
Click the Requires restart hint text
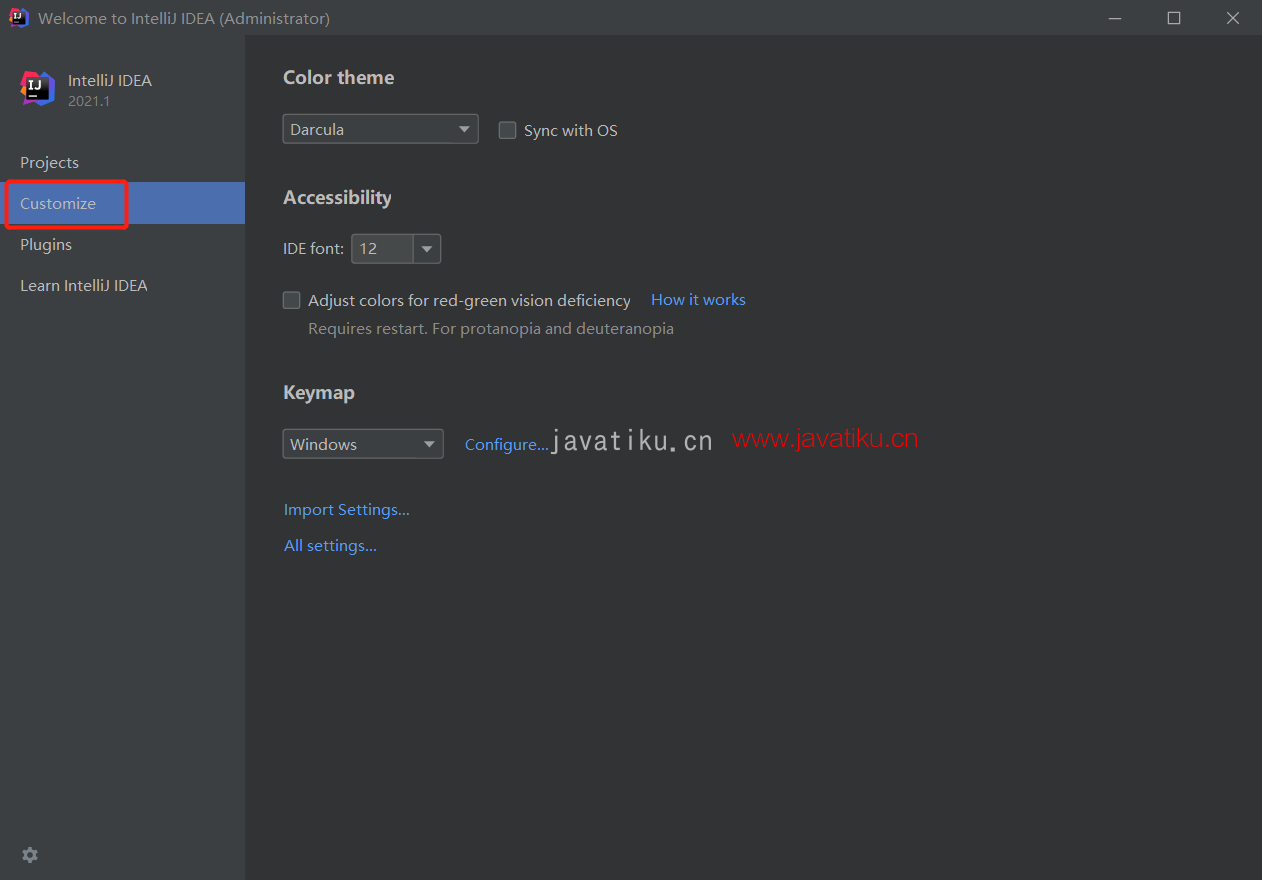point(491,328)
